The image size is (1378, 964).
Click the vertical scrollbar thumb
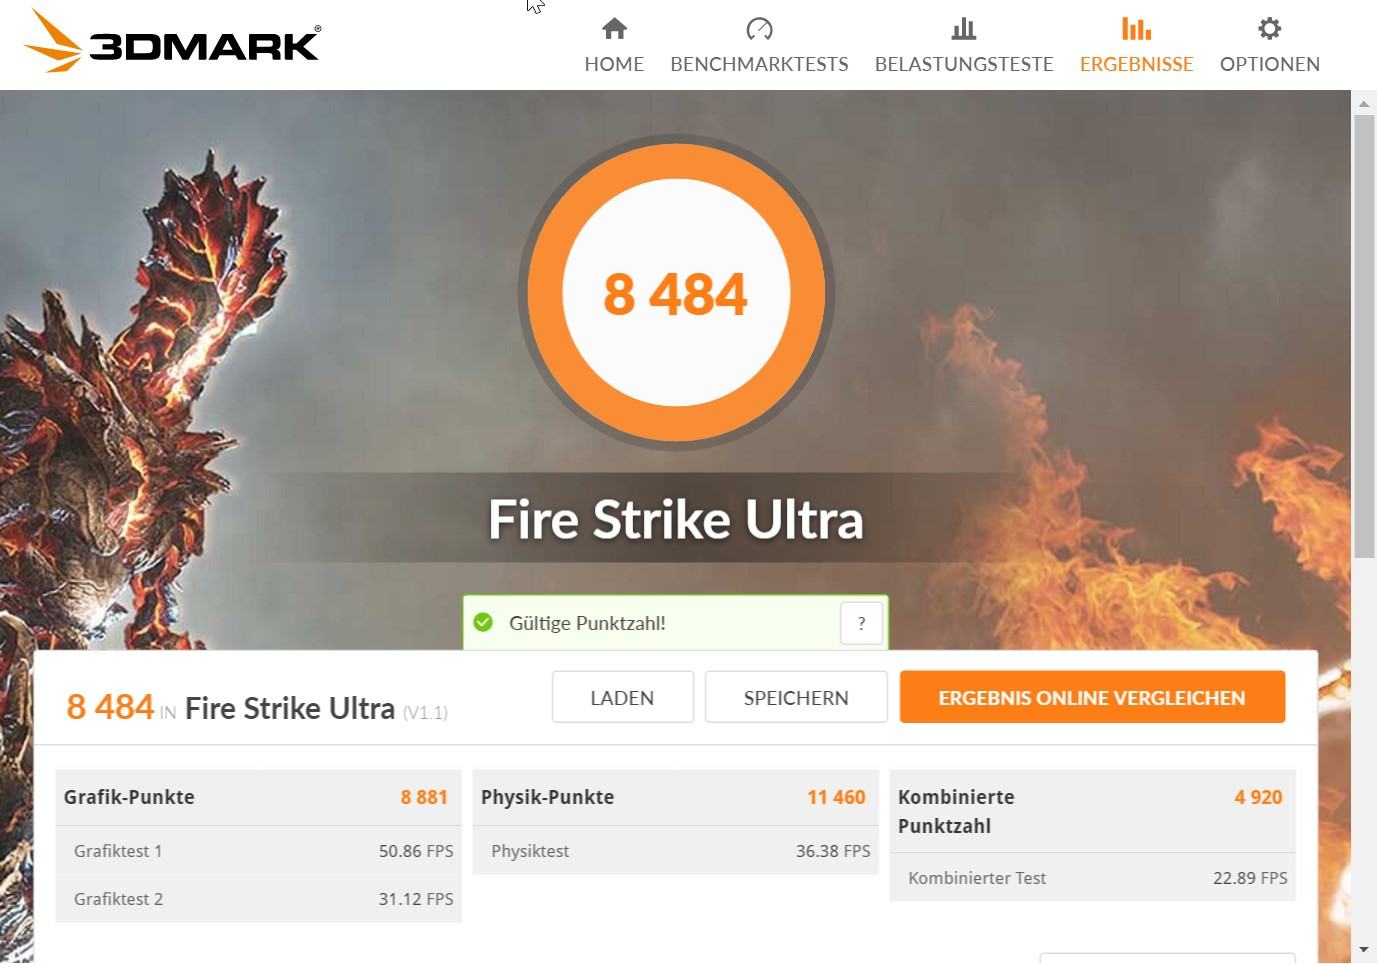coord(1364,336)
